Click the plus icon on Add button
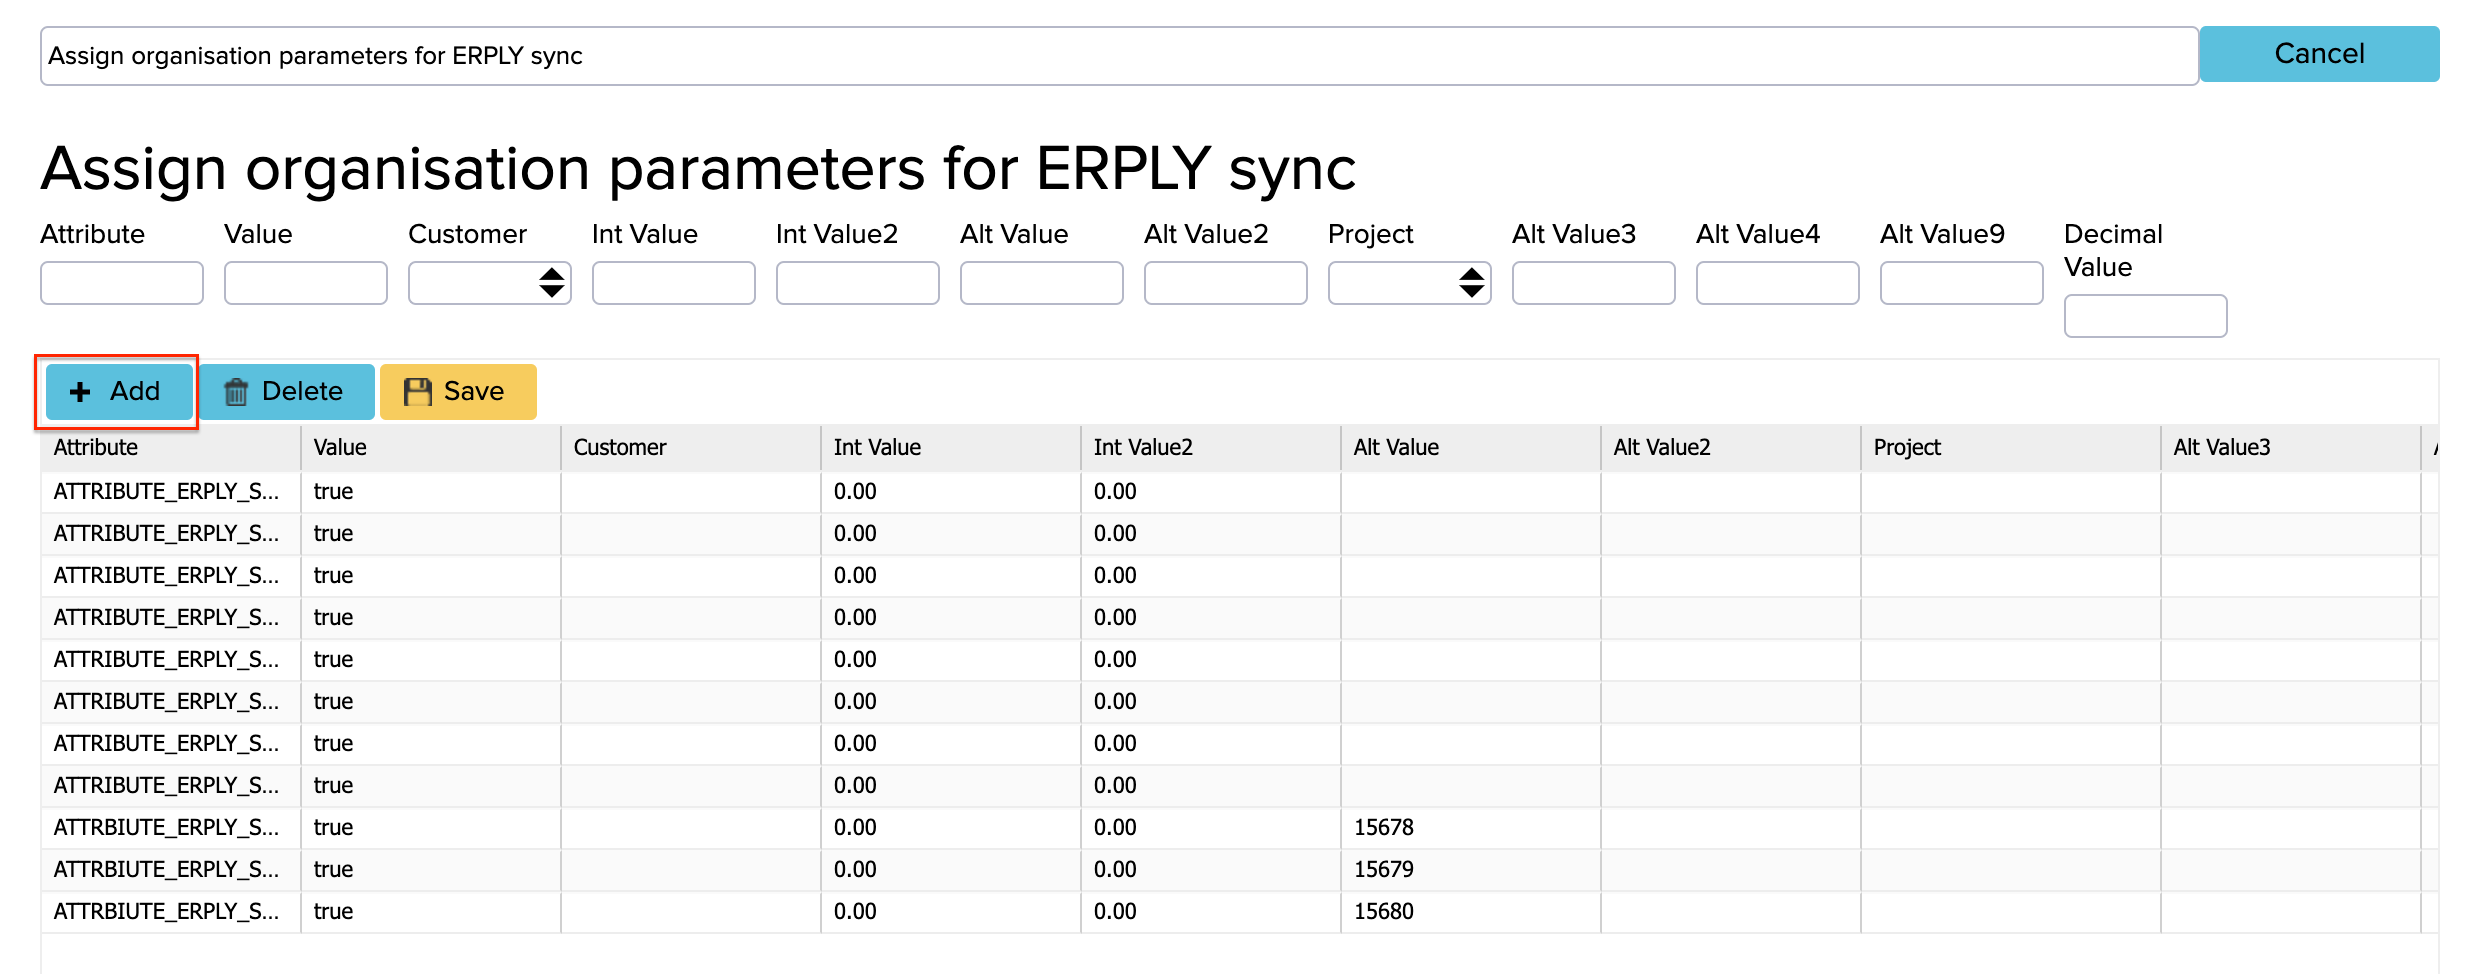2466x974 pixels. [80, 392]
